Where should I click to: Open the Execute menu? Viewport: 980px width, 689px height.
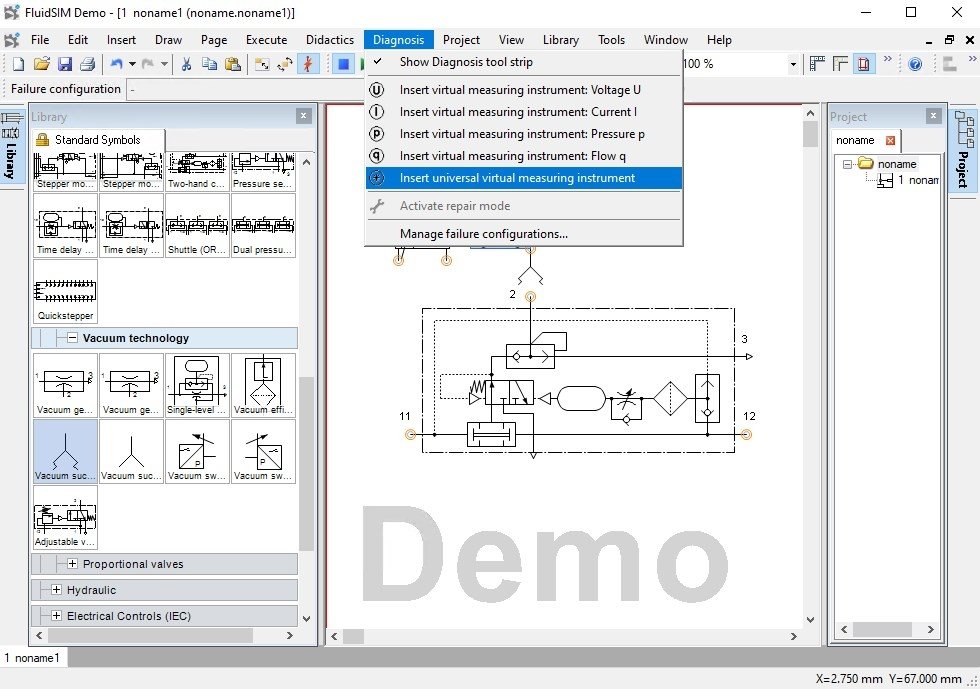[x=266, y=40]
